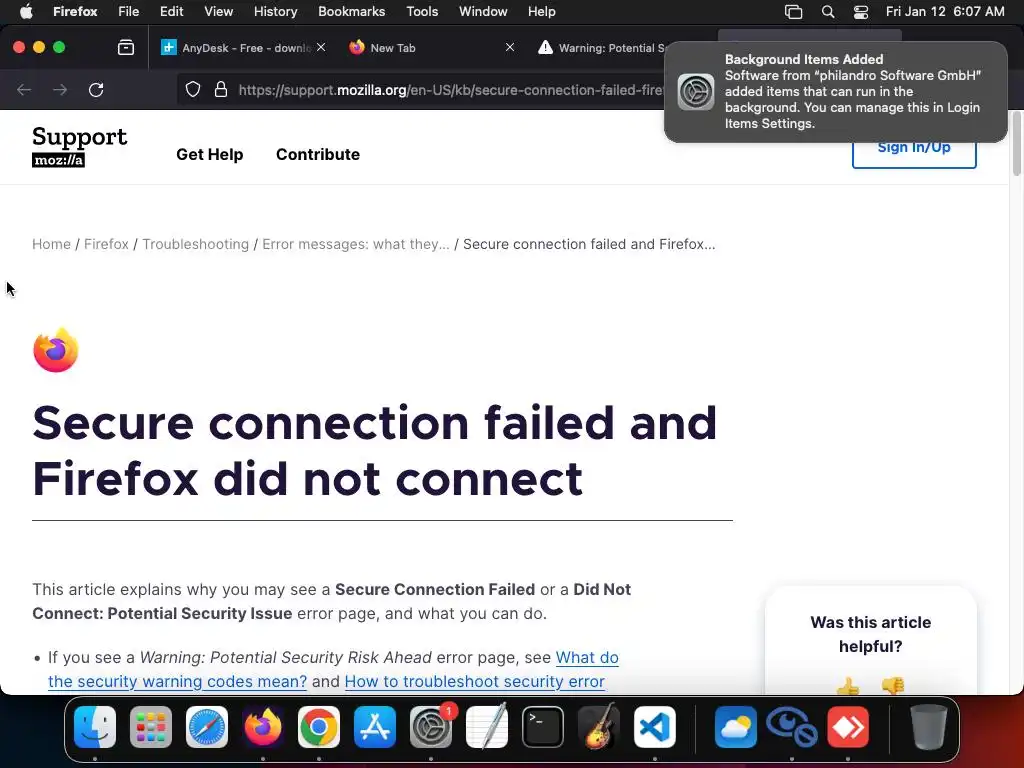The image size is (1024, 768).
Task: Open the File menu
Action: click(x=129, y=12)
